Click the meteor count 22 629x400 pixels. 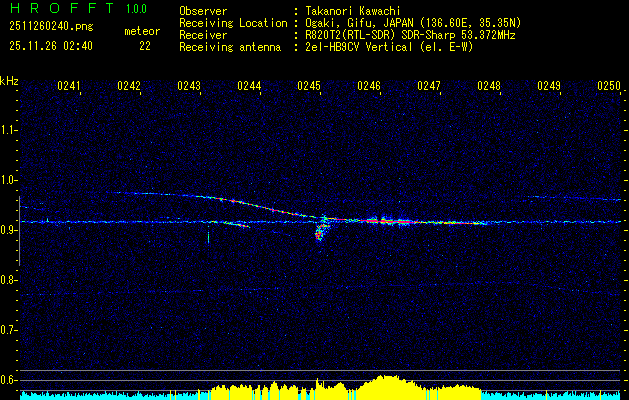pyautogui.click(x=145, y=46)
